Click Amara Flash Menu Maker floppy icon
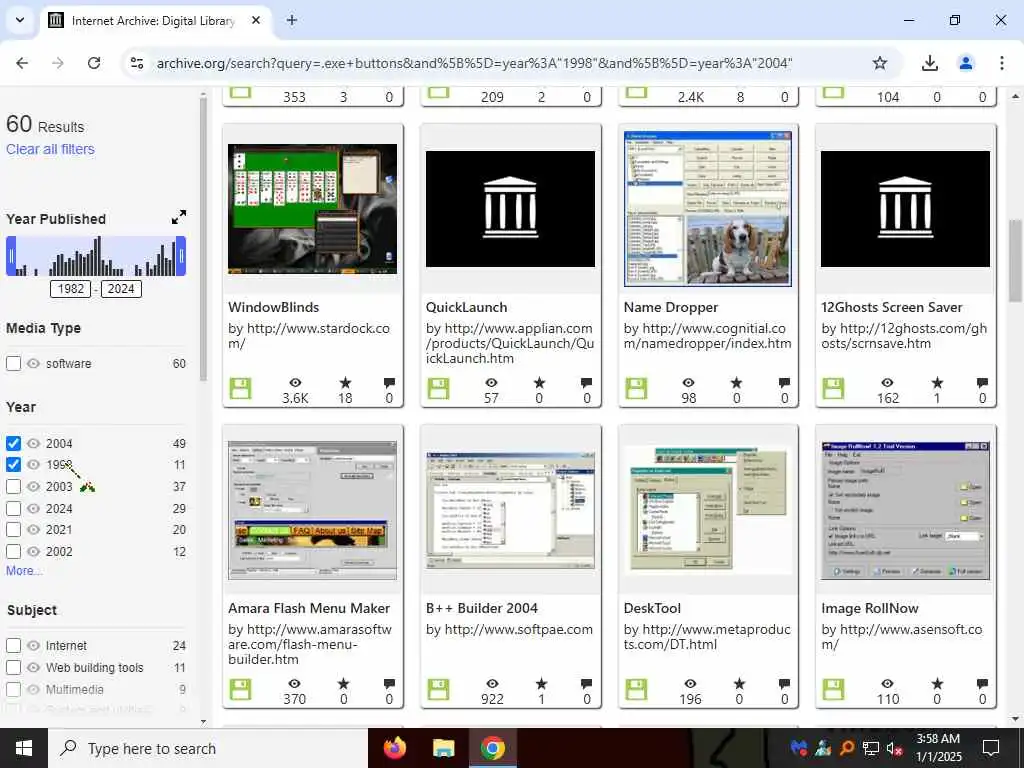The width and height of the screenshot is (1024, 768). [240, 690]
